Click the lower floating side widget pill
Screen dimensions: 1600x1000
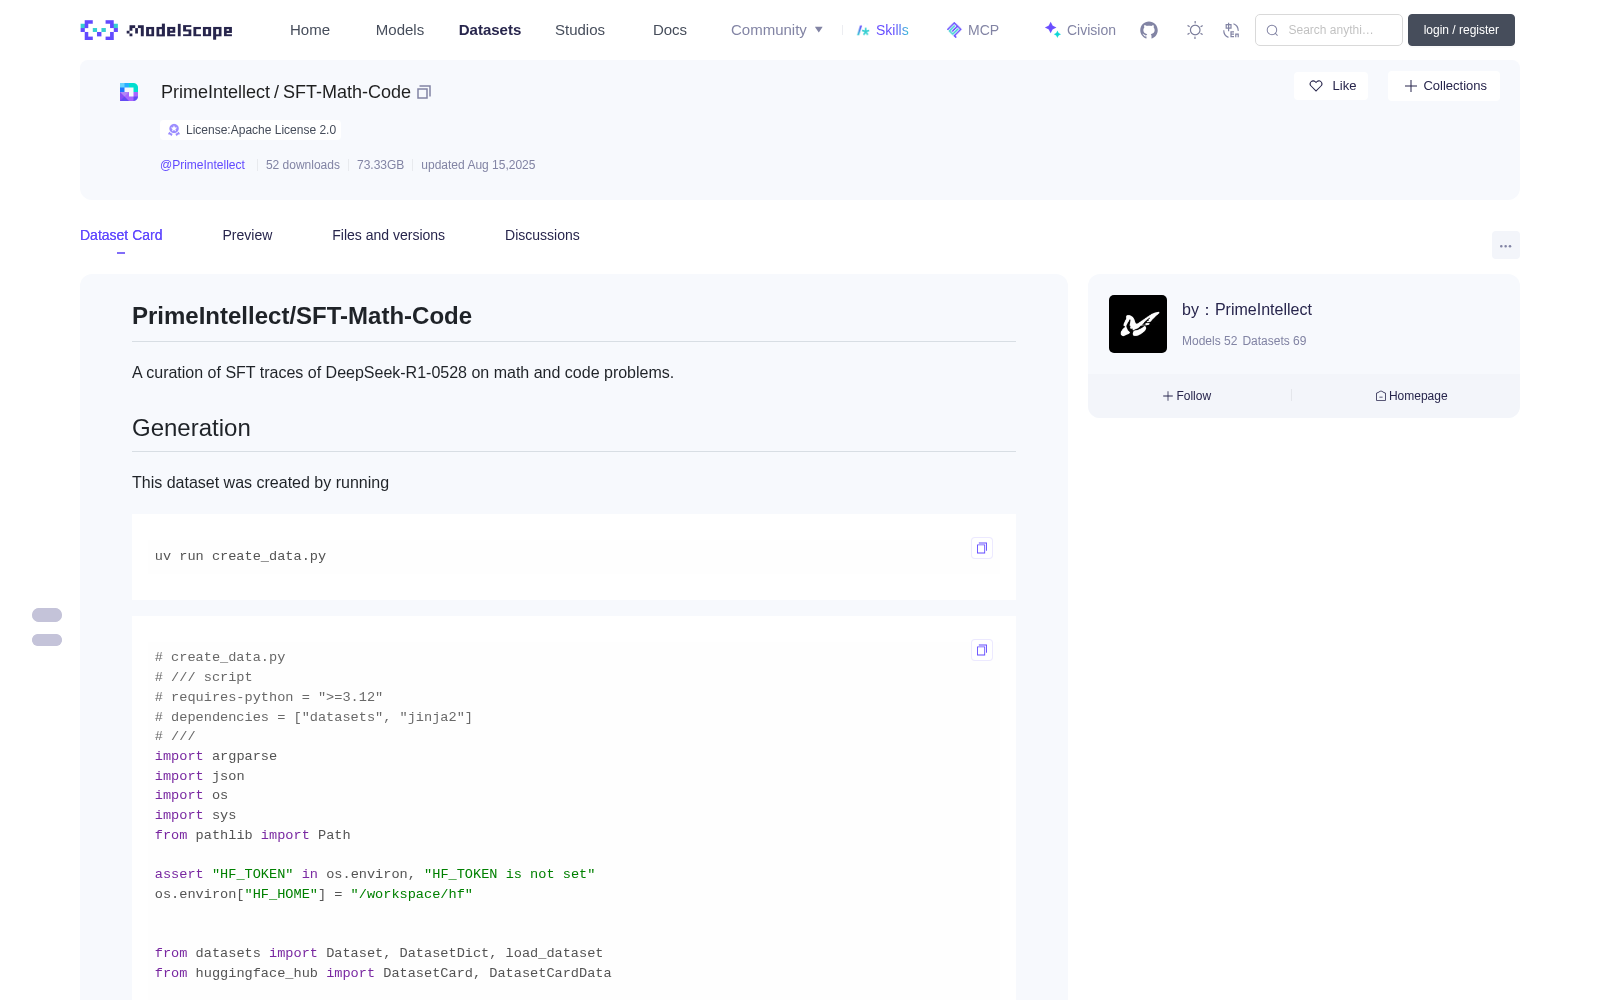click(x=47, y=640)
